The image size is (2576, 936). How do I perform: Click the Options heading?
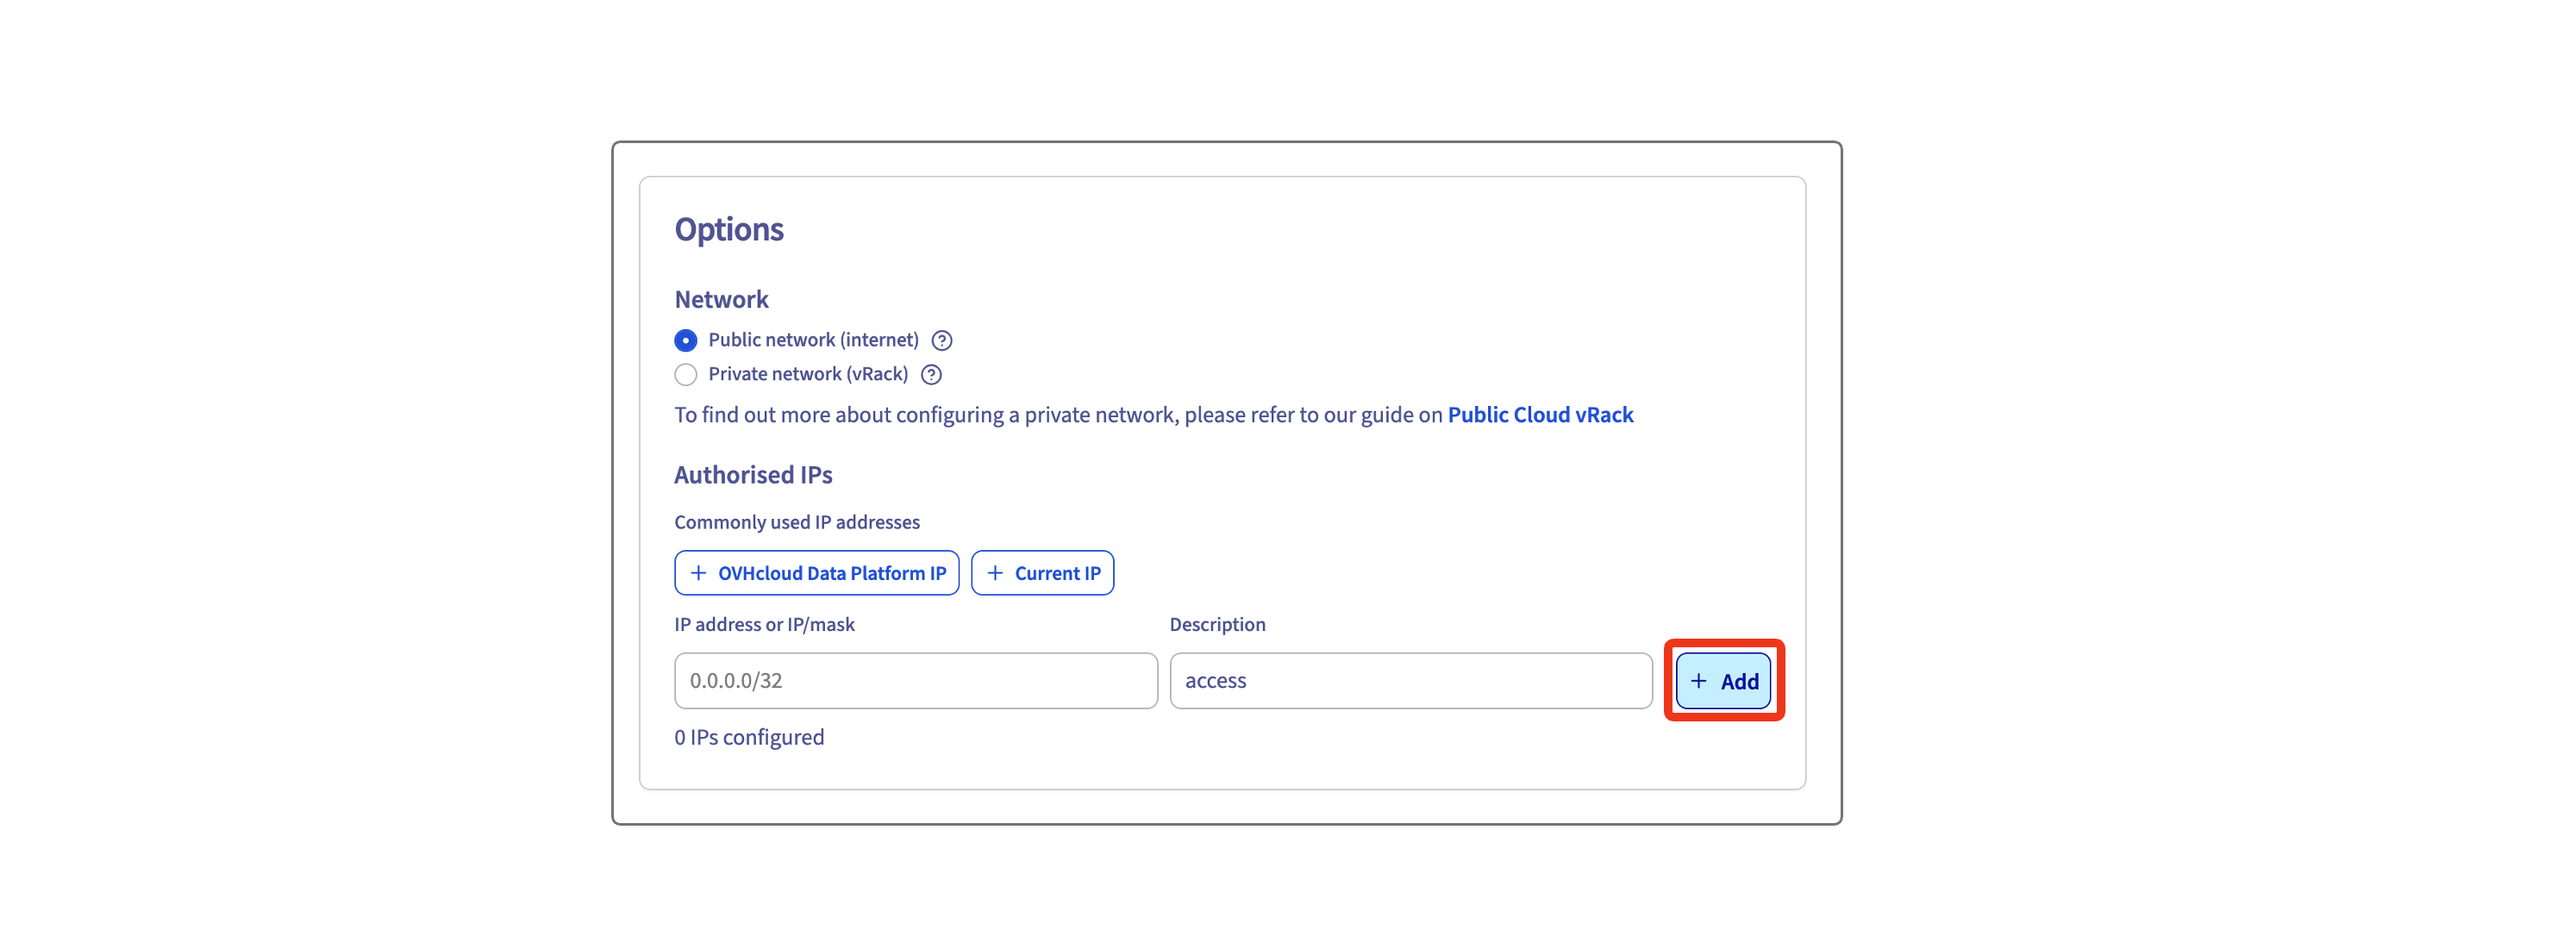(x=728, y=229)
